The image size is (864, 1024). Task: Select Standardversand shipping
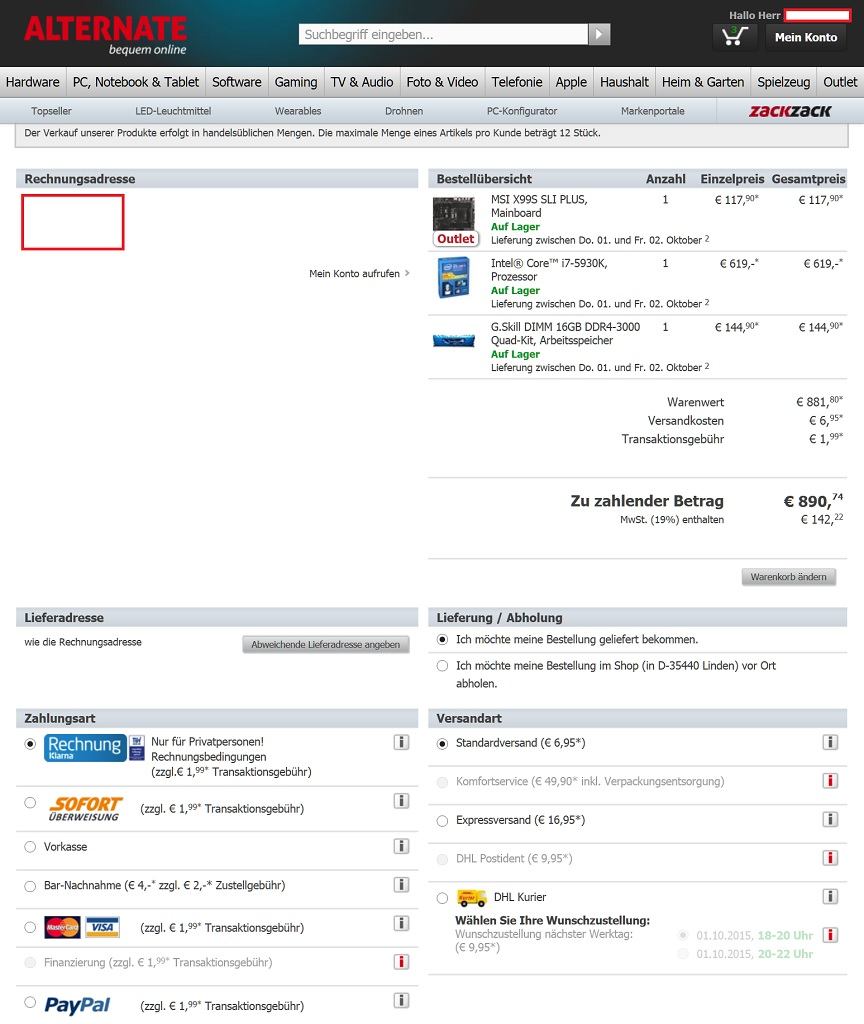[442, 743]
